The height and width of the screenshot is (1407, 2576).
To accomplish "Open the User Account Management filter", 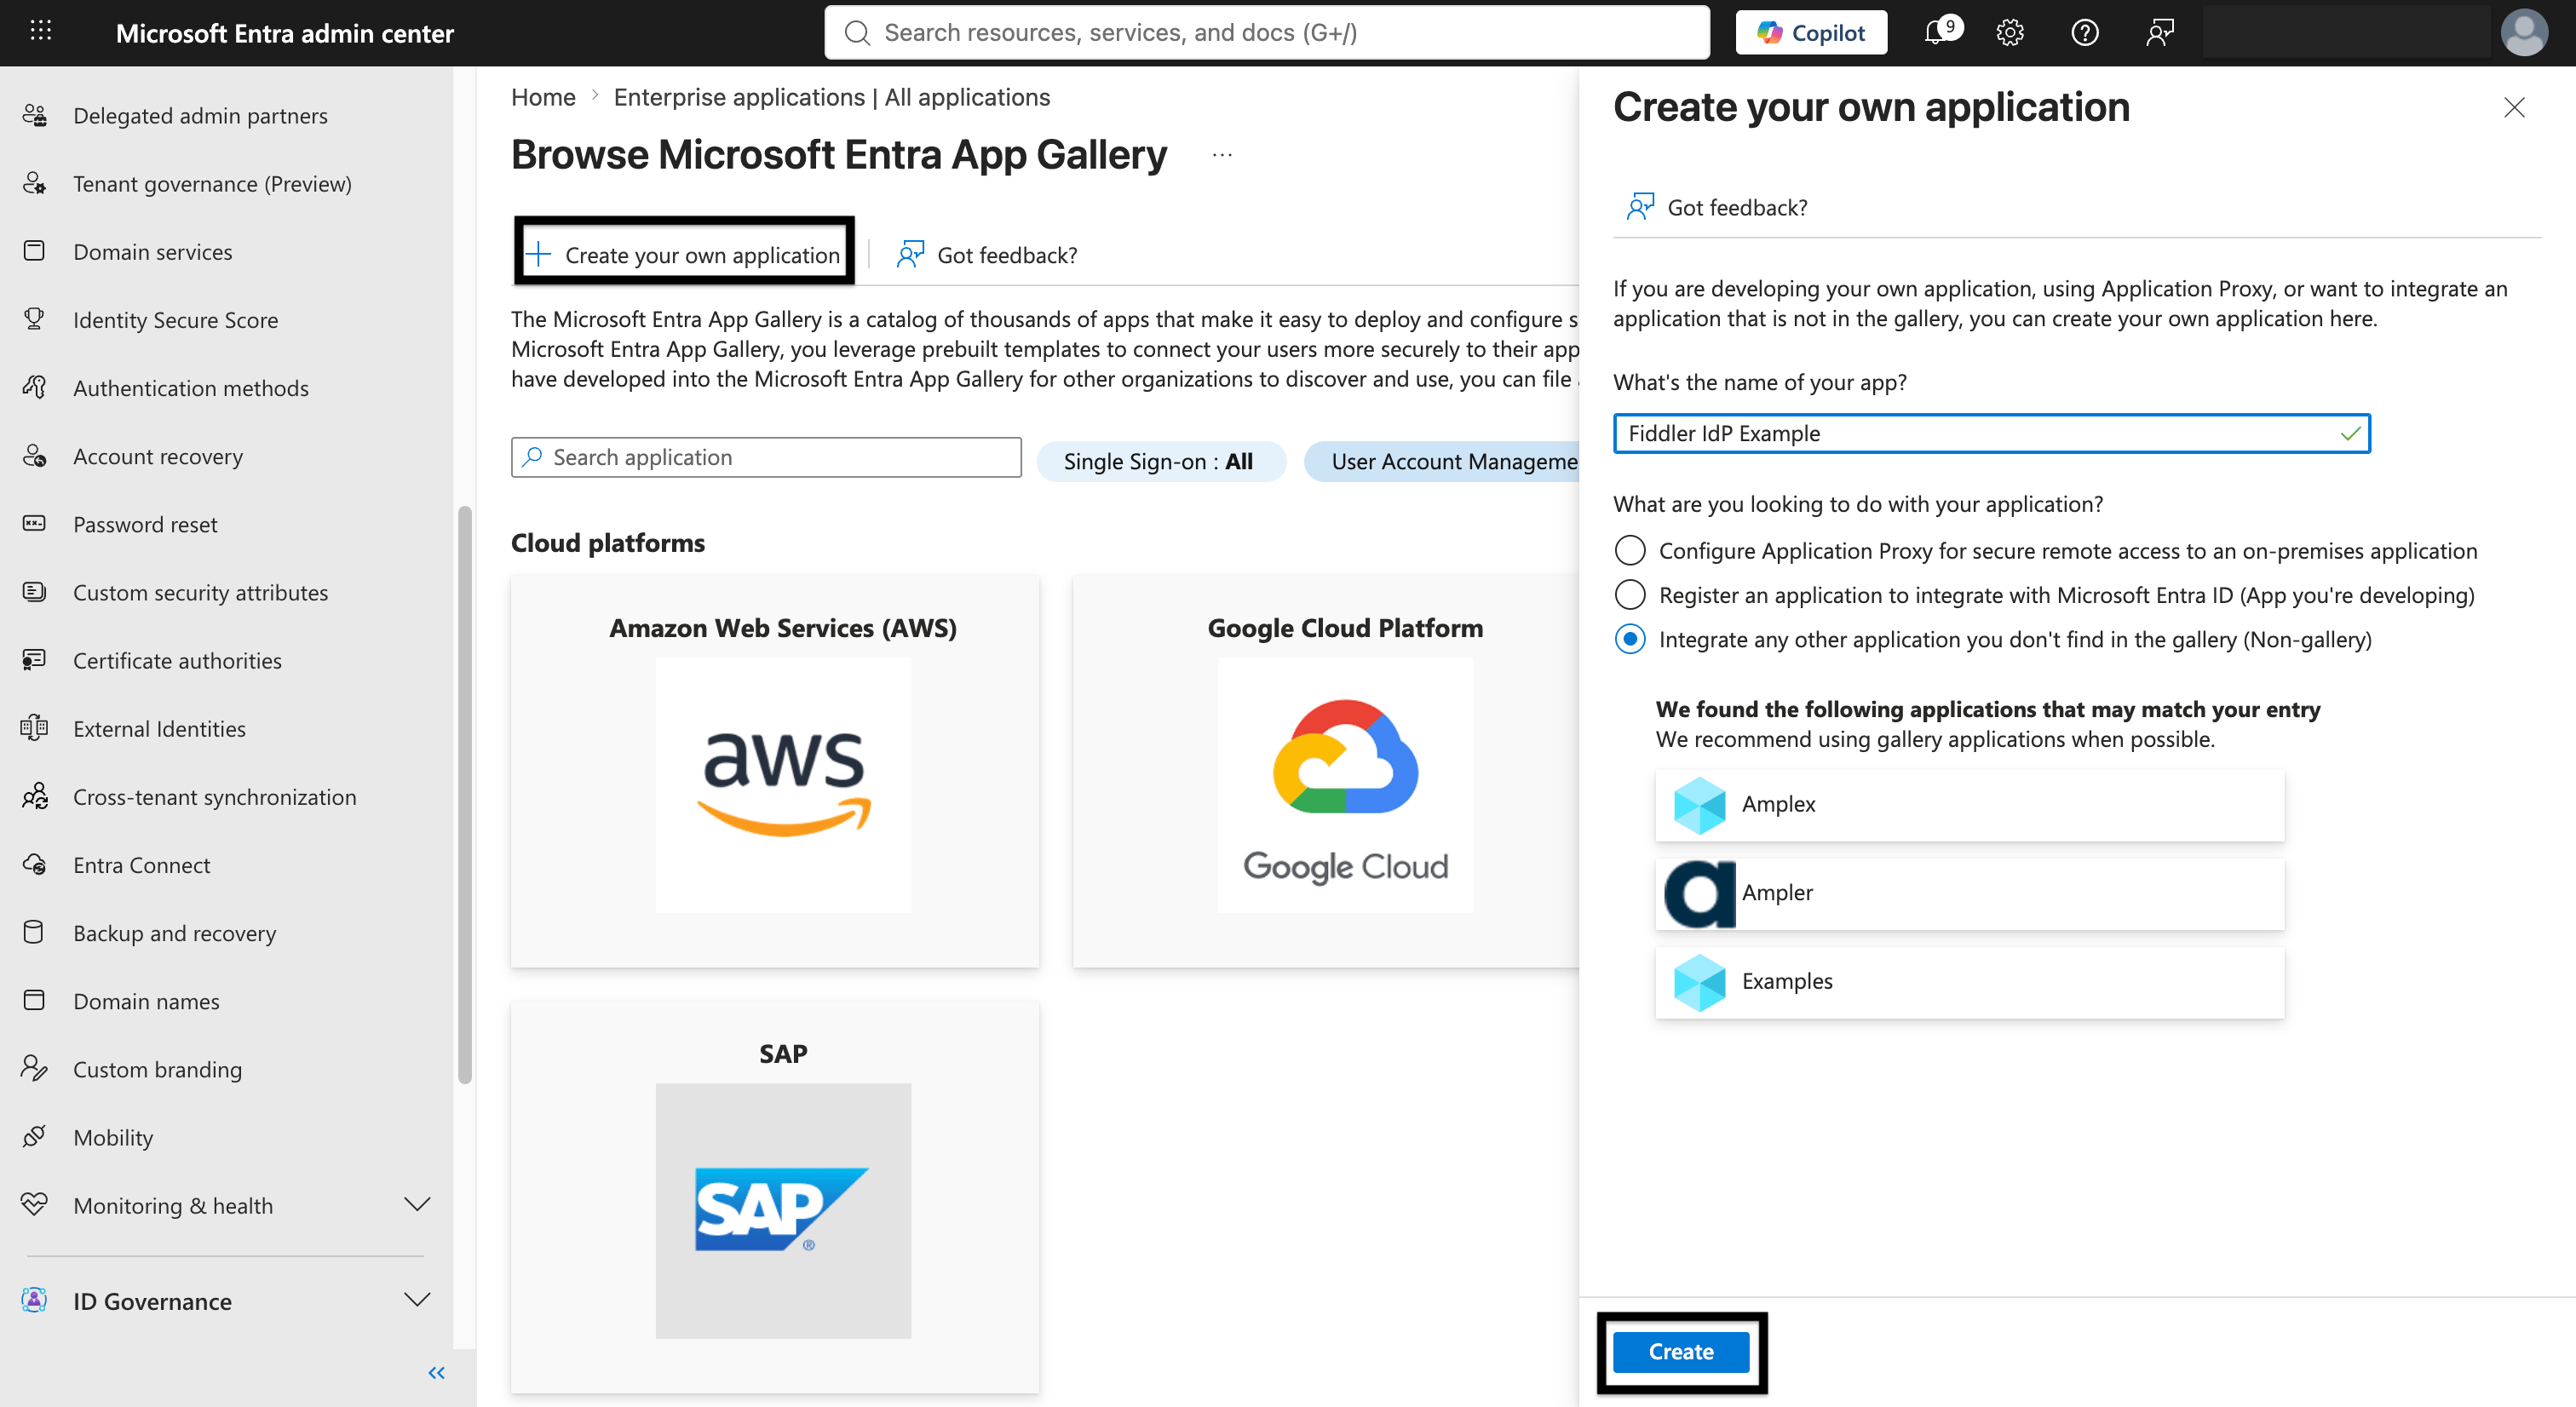I will pyautogui.click(x=1442, y=461).
